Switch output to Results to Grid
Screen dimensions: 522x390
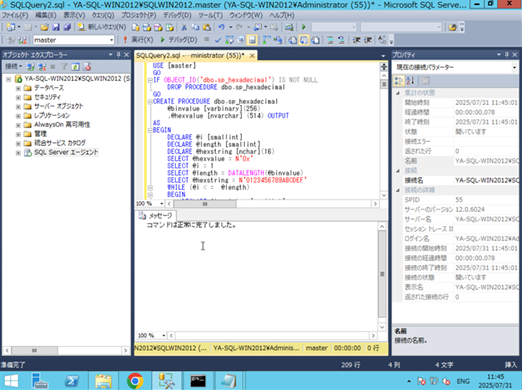(304, 40)
